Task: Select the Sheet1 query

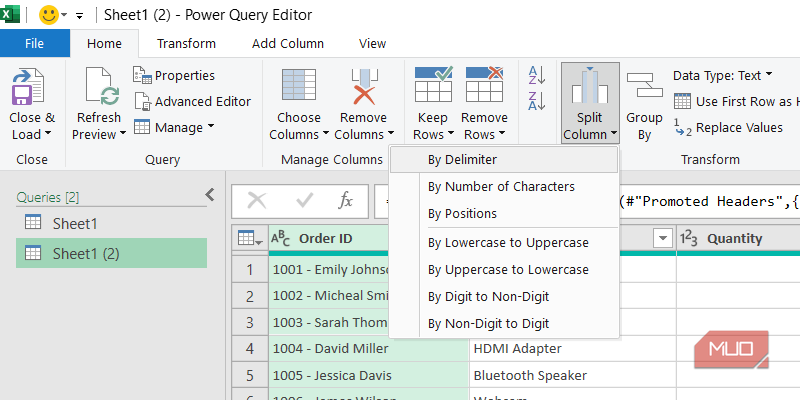Action: pos(111,223)
